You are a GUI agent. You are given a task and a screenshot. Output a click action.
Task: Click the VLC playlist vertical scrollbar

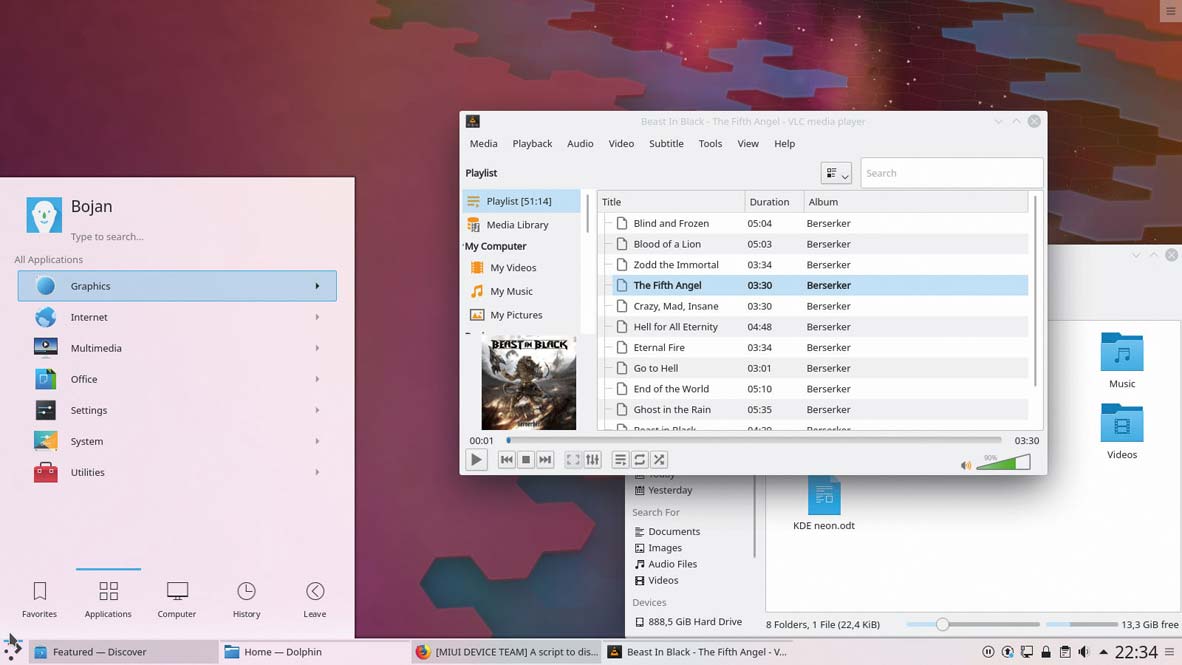click(x=1036, y=291)
